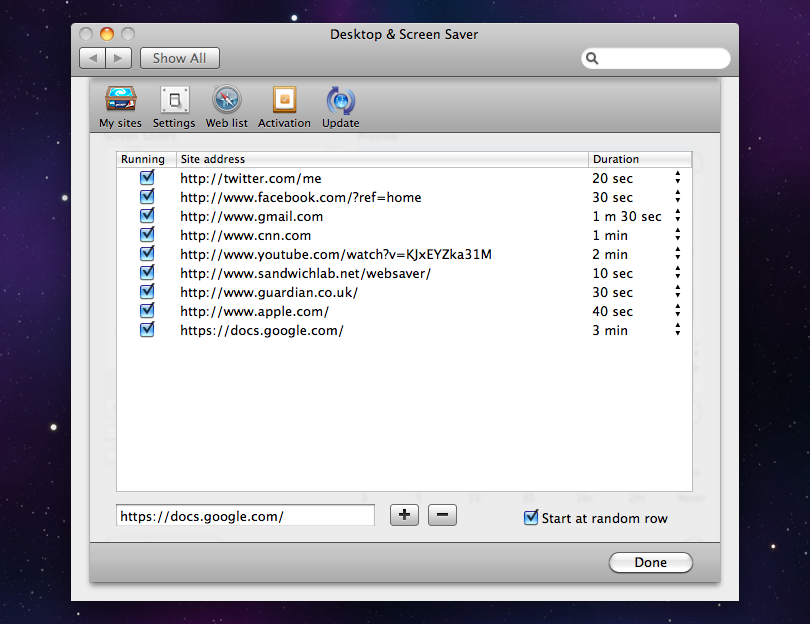Click the site URL text field
The height and width of the screenshot is (624, 810).
[245, 516]
